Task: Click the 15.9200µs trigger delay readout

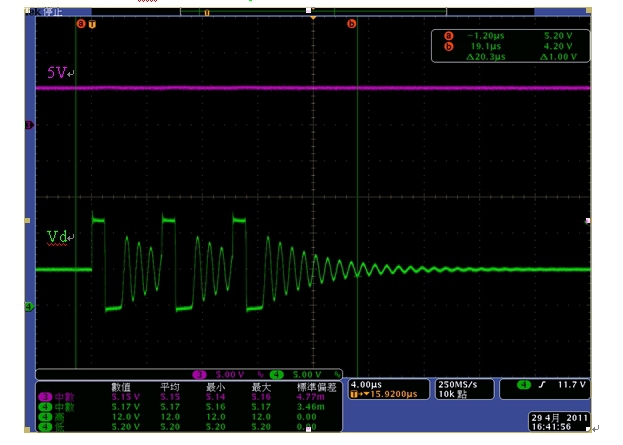Action: tap(393, 394)
